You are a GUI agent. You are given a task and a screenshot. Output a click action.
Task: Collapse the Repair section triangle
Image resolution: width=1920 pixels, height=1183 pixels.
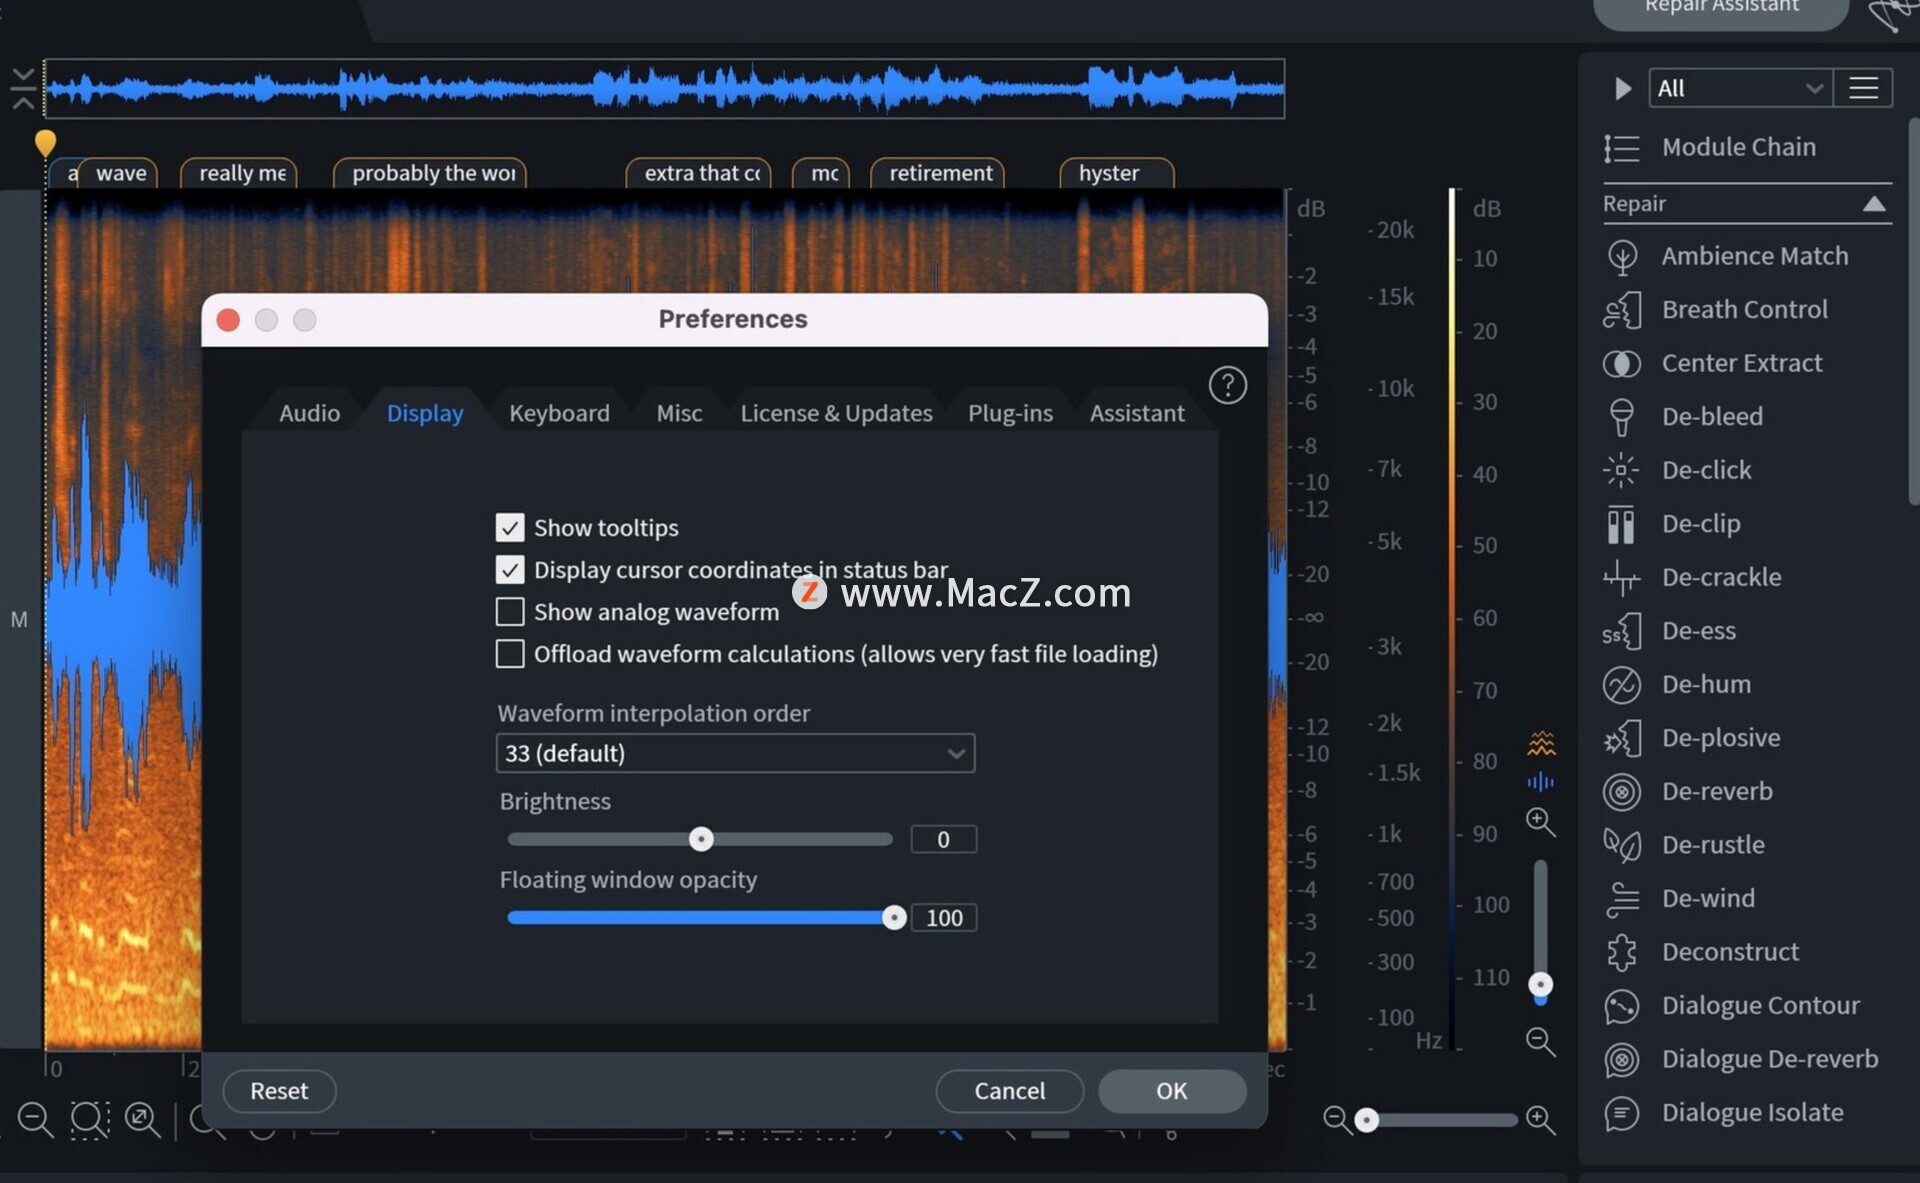pyautogui.click(x=1874, y=204)
